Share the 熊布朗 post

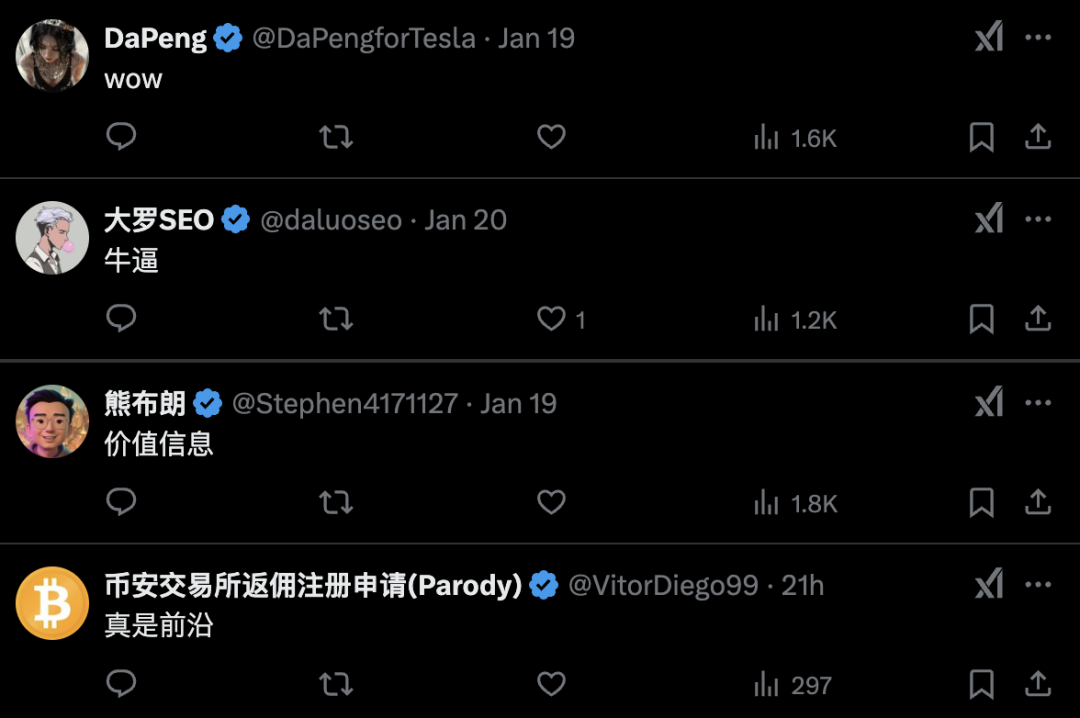pyautogui.click(x=1038, y=502)
